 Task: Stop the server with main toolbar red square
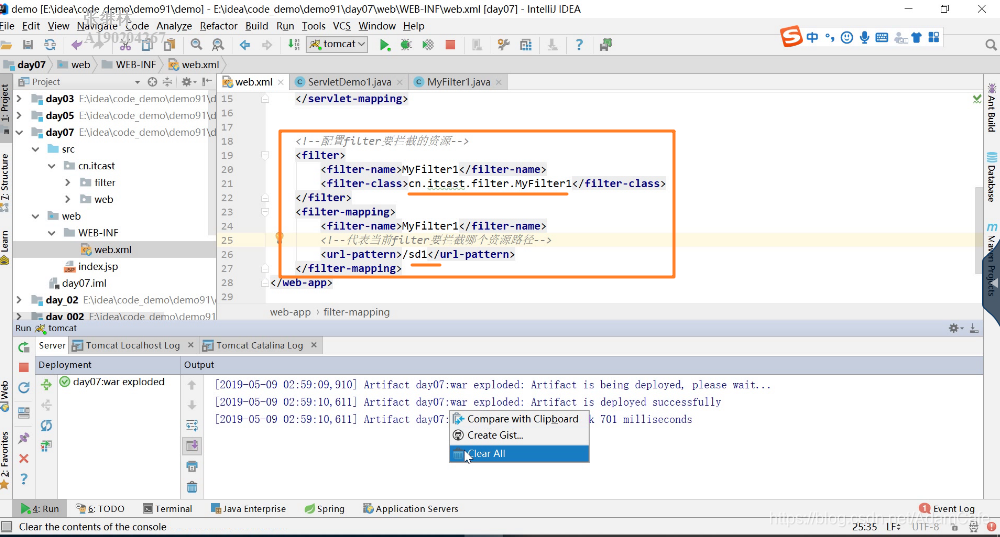pos(450,45)
